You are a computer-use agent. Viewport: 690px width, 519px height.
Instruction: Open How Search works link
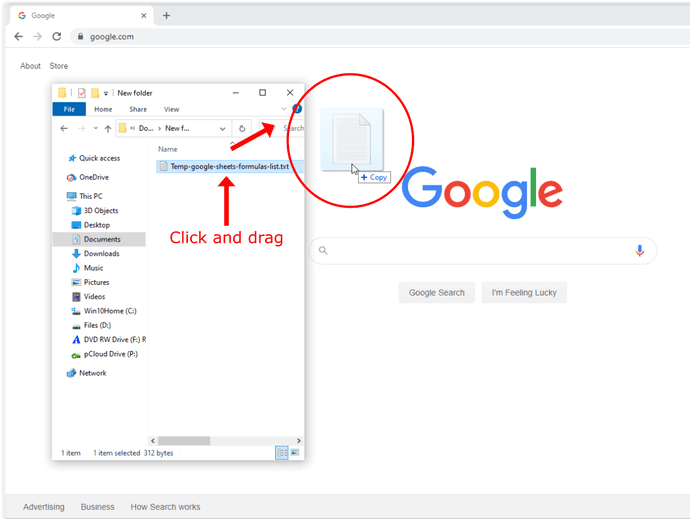point(165,507)
